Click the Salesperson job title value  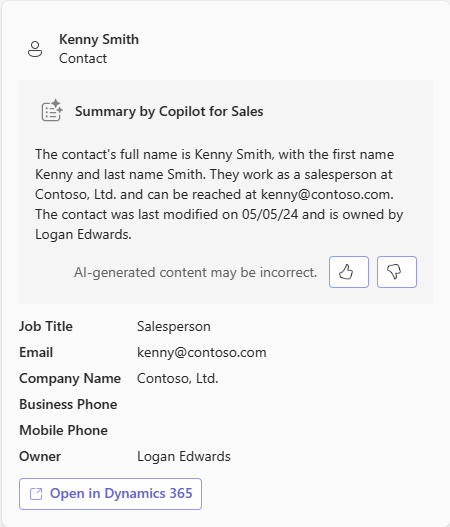(x=174, y=327)
